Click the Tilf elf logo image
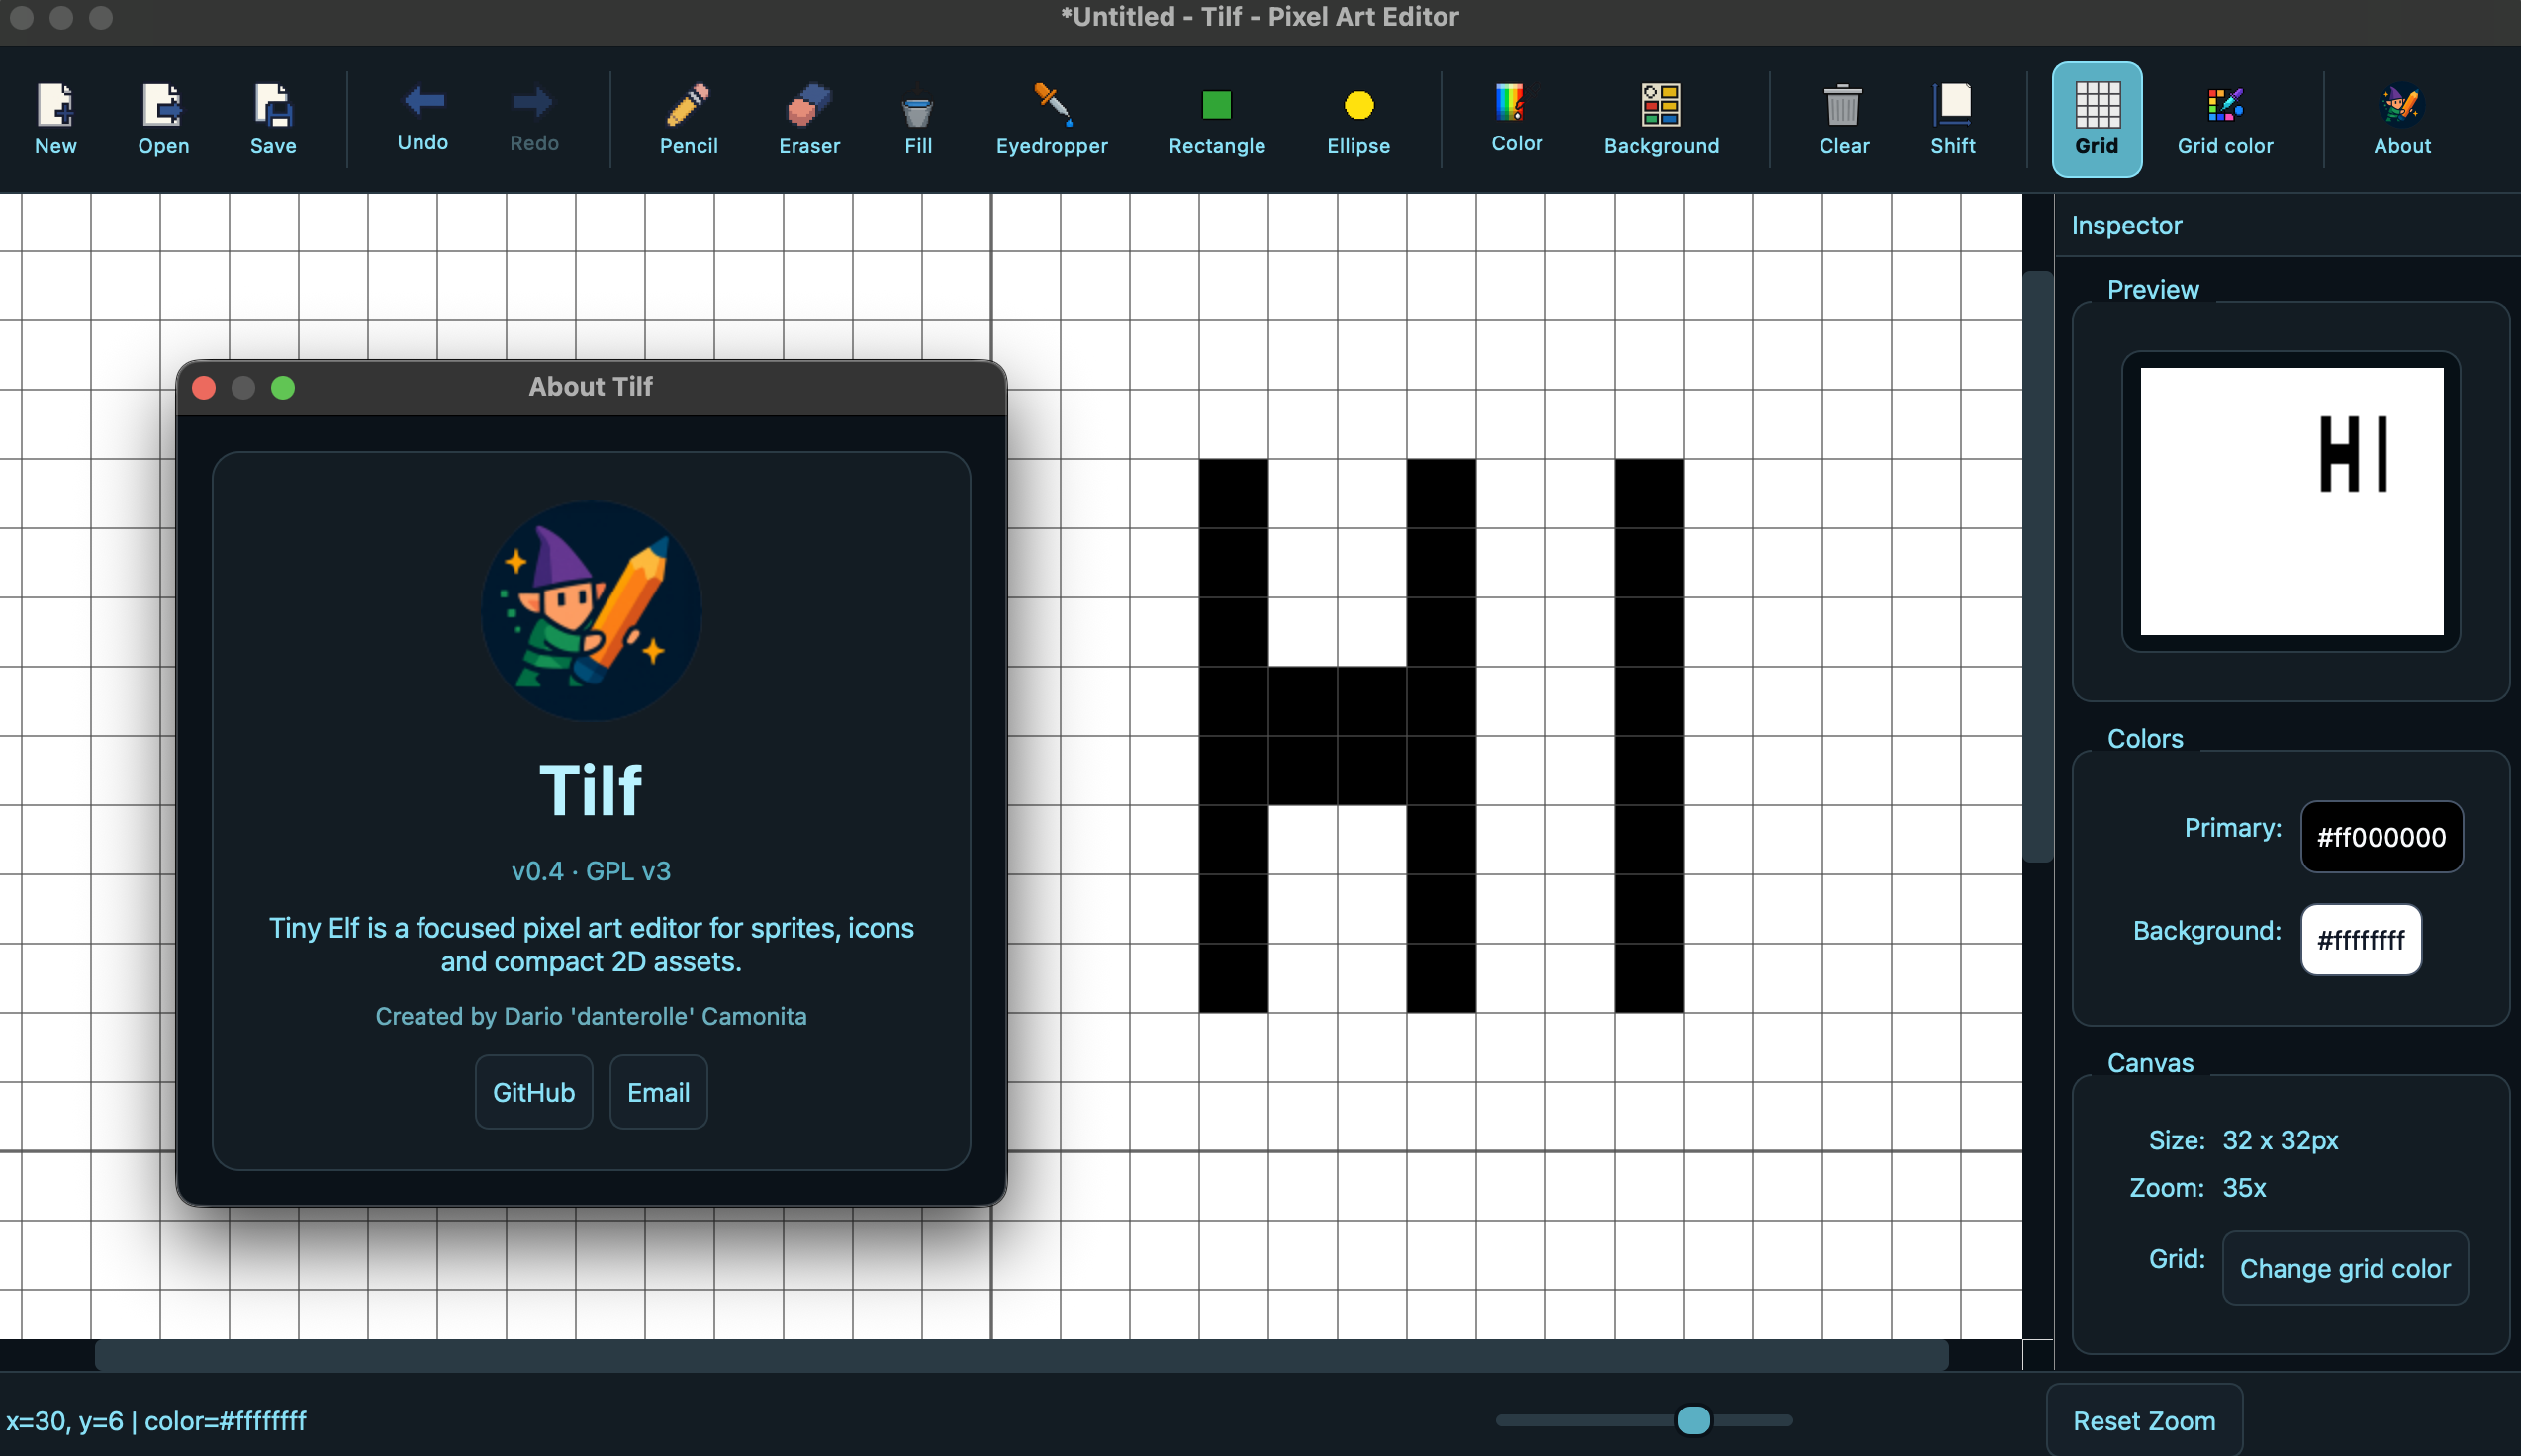Screen dimensions: 2521x1456 591,611
